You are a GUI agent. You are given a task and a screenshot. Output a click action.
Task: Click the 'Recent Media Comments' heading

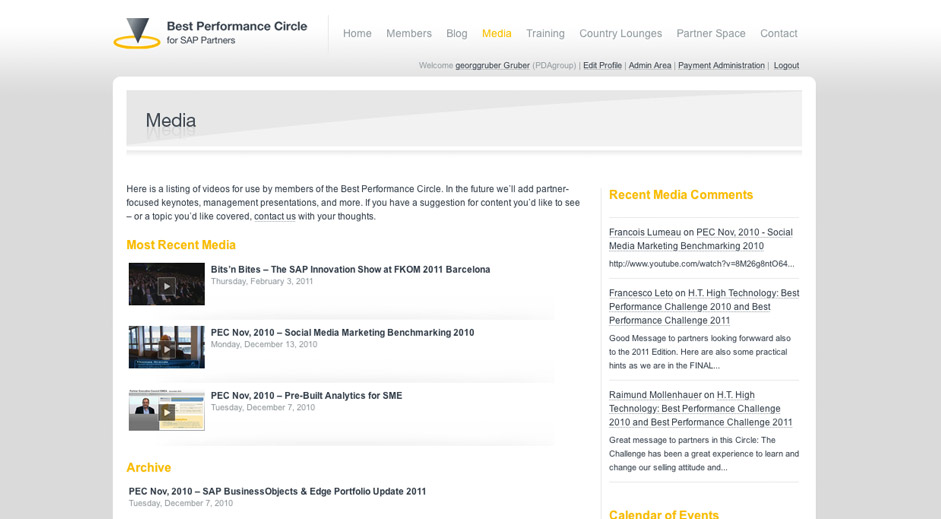[681, 195]
